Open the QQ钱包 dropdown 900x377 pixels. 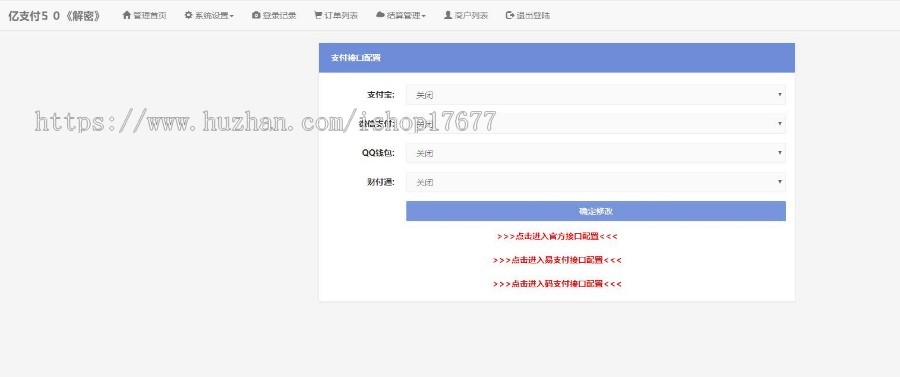pyautogui.click(x=596, y=153)
